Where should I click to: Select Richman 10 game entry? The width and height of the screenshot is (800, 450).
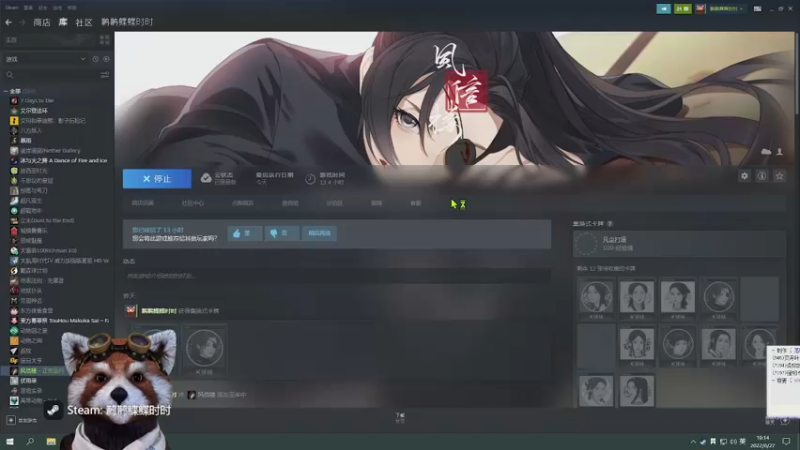click(x=48, y=251)
